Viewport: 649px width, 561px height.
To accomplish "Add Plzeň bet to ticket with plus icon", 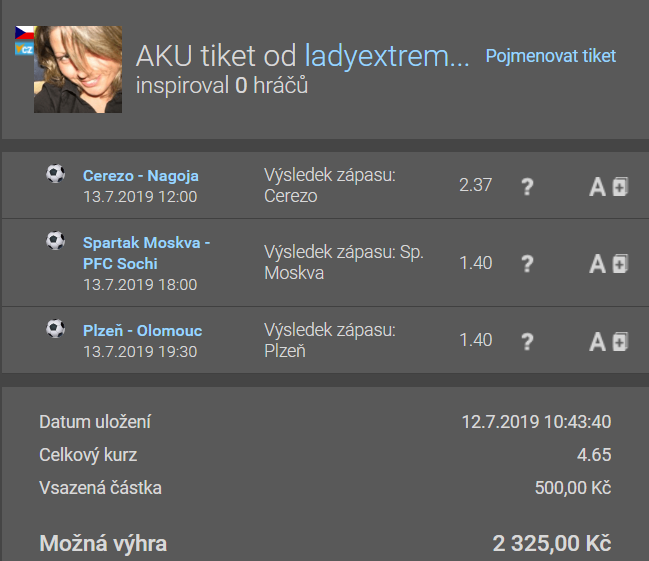I will 620,342.
